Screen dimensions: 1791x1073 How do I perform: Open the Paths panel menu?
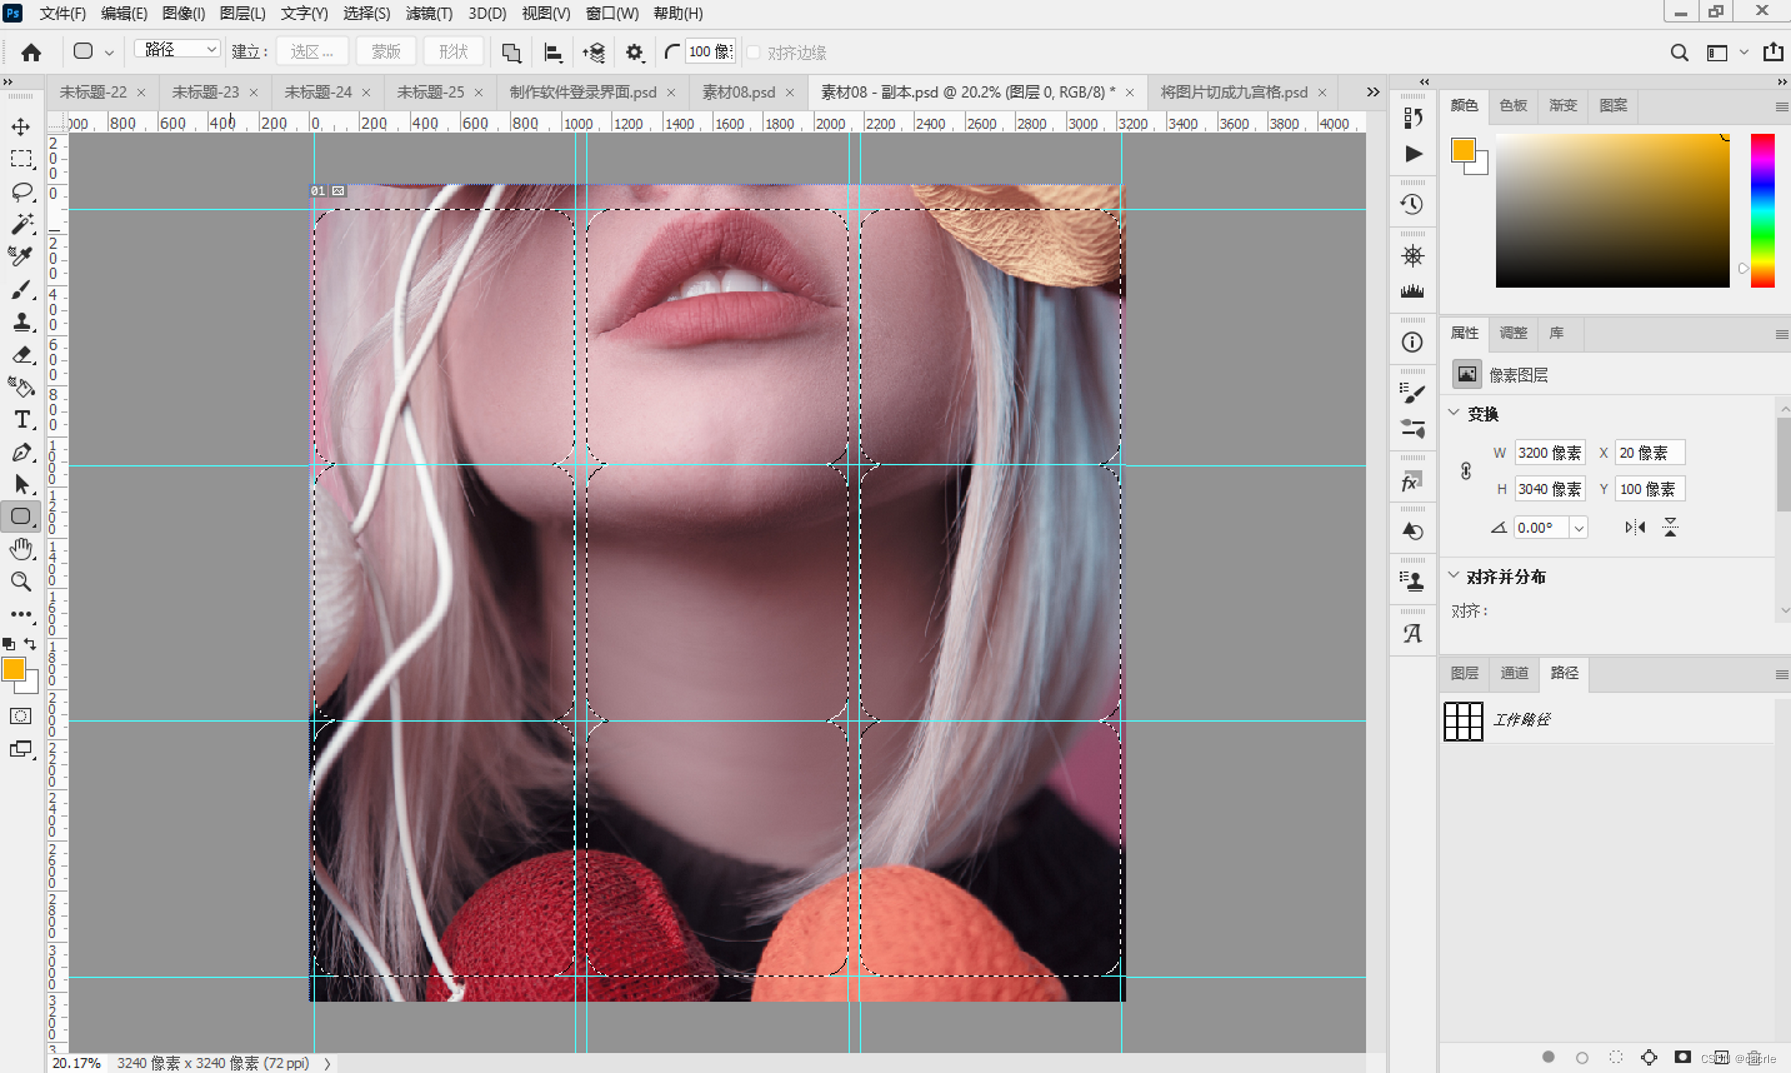point(1781,674)
